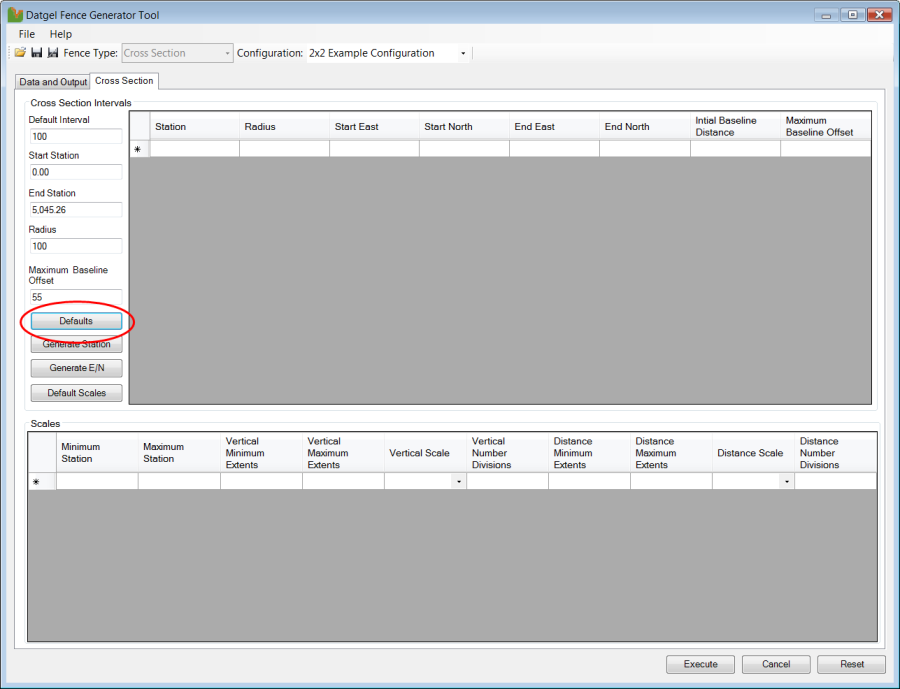Click the Default Scales button
Viewport: 900px width, 689px height.
pos(76,393)
